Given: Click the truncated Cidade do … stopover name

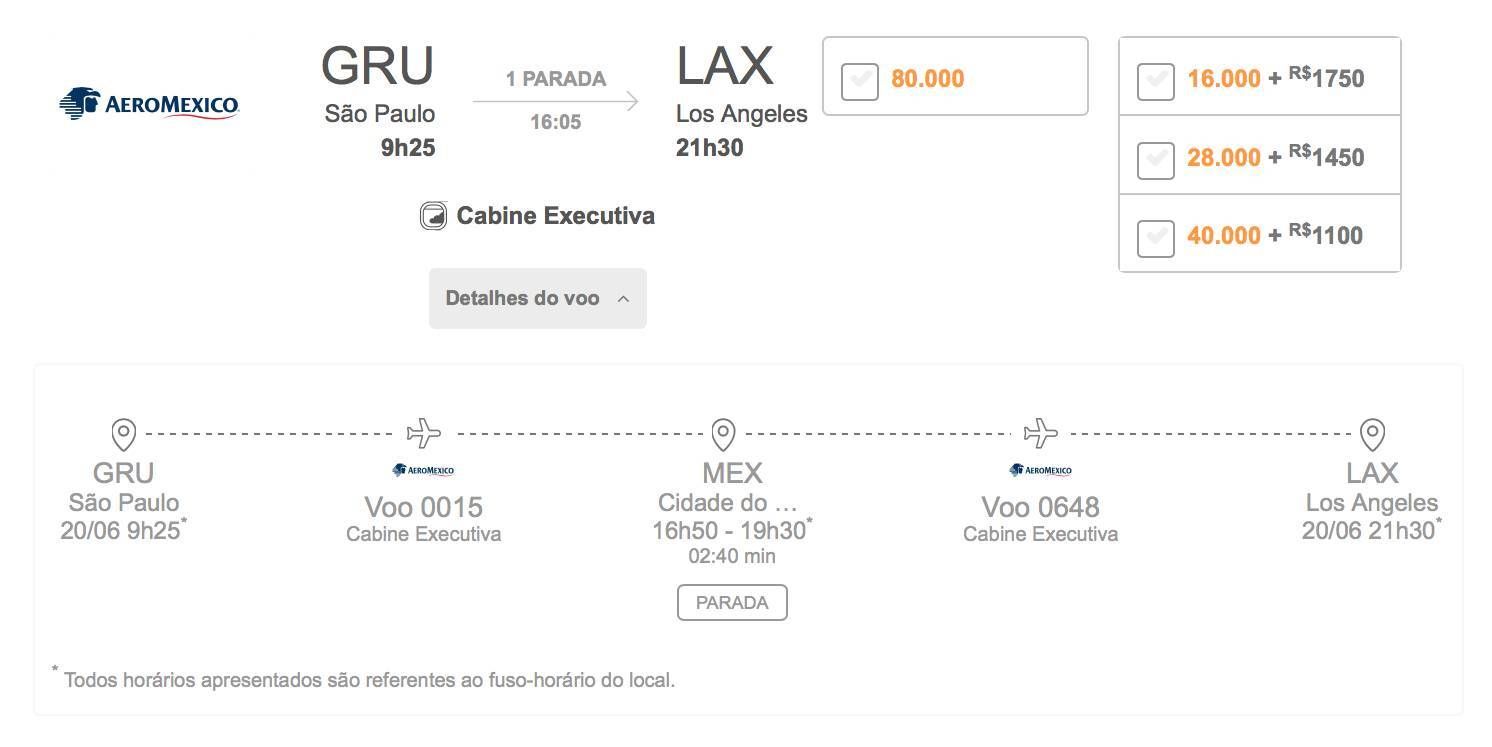Looking at the screenshot, I should click(x=728, y=503).
